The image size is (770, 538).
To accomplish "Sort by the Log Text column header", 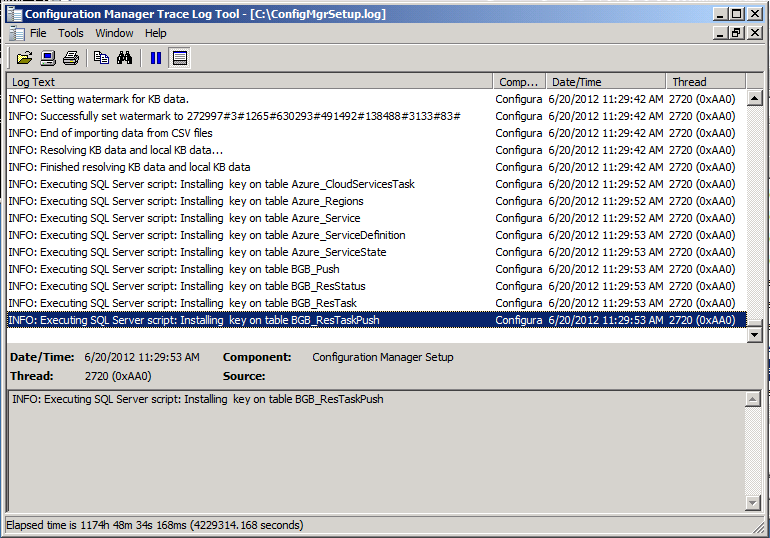I will pos(249,82).
